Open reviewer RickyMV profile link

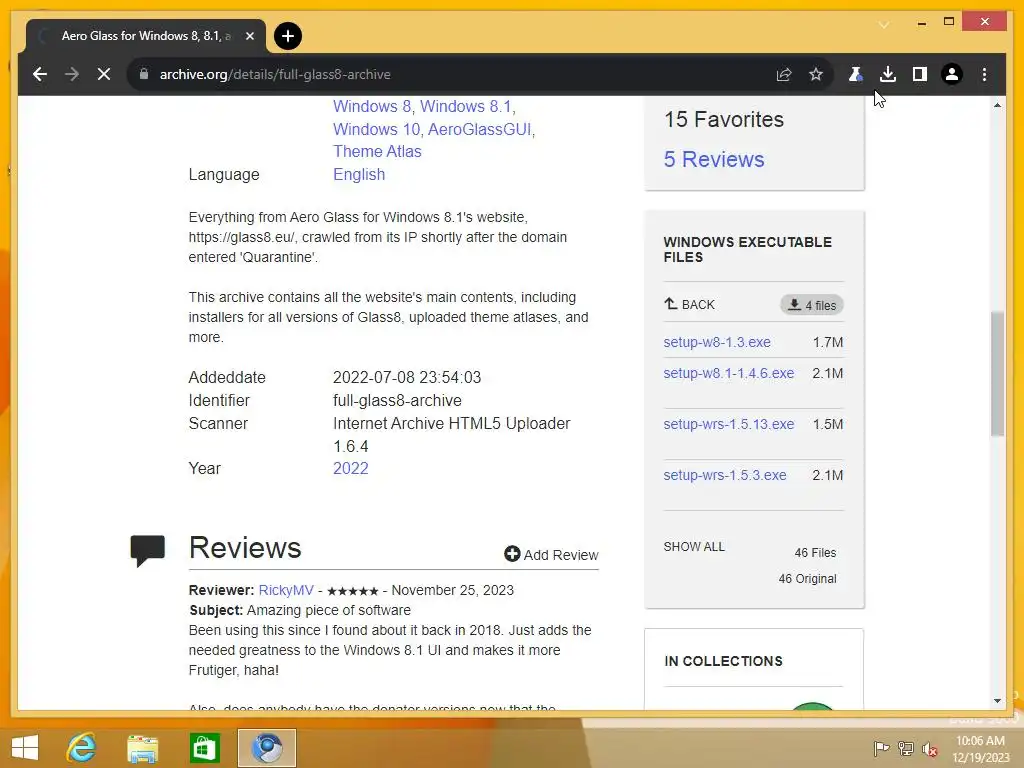click(x=286, y=590)
